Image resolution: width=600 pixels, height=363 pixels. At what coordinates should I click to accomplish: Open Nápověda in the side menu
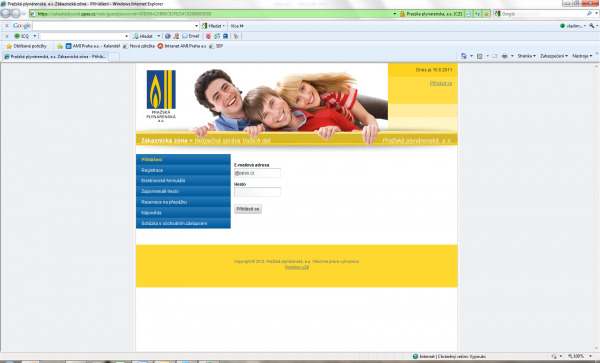[183, 213]
